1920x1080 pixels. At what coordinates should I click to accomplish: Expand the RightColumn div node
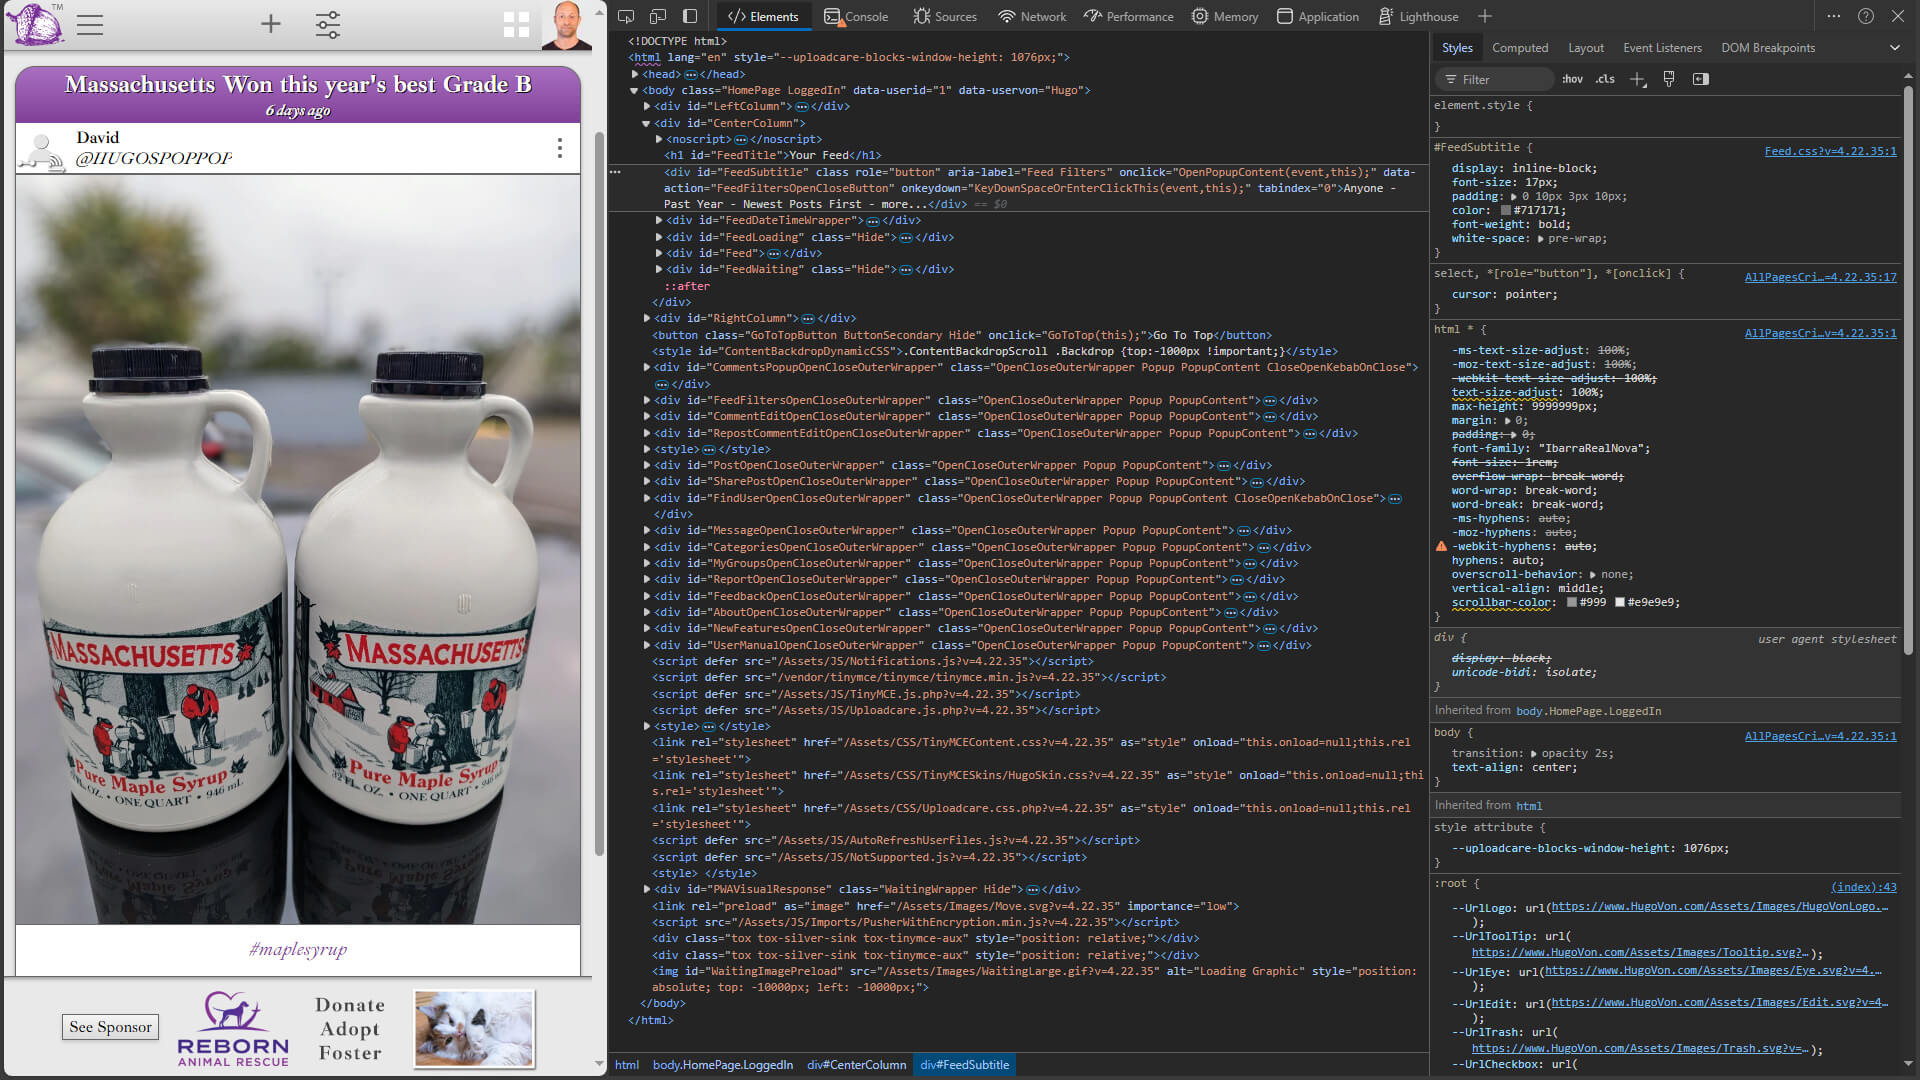[x=647, y=318]
